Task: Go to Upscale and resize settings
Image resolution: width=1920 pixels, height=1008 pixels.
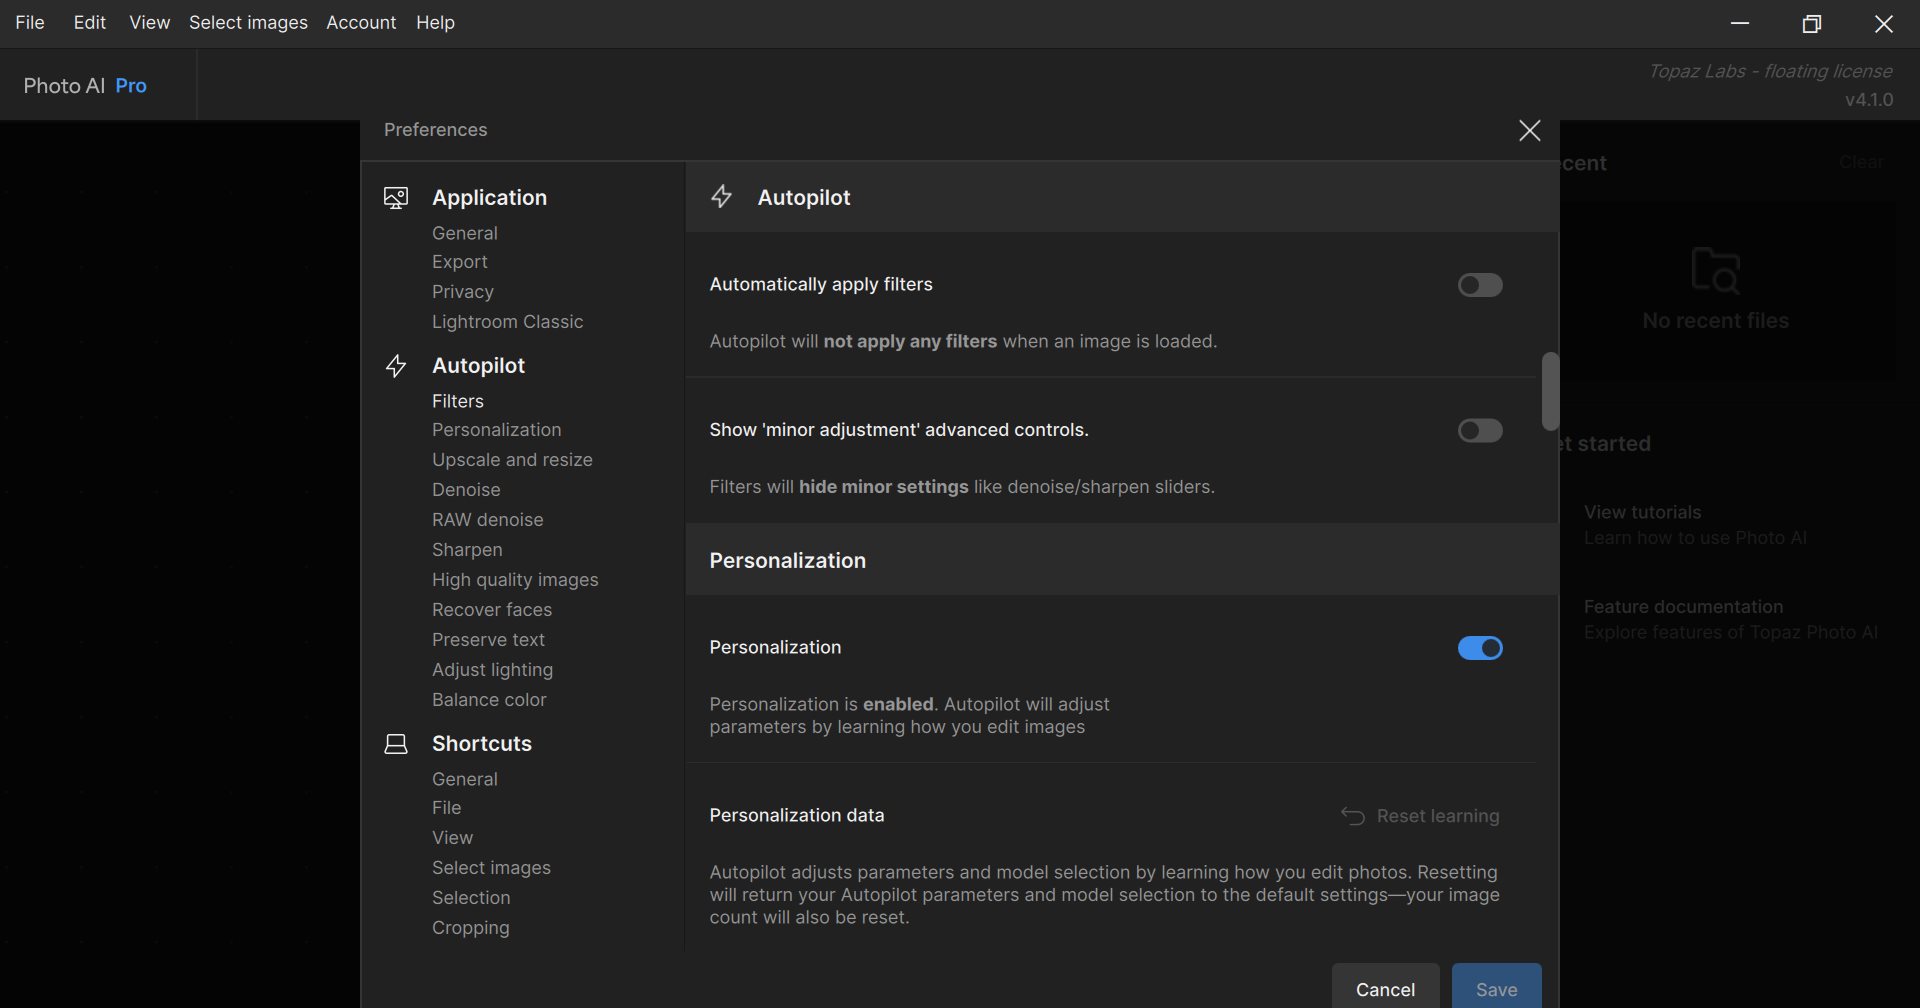Action: [x=512, y=460]
